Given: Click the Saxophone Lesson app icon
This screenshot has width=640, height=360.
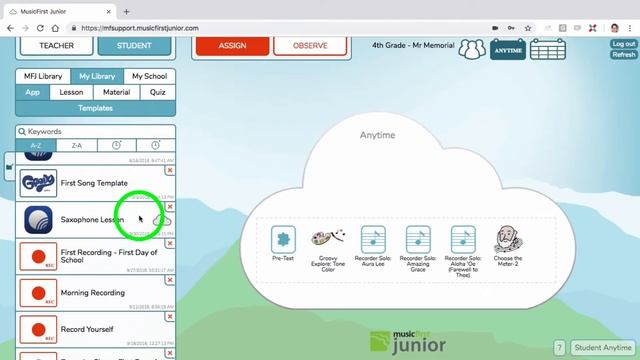Looking at the screenshot, I should (38, 220).
